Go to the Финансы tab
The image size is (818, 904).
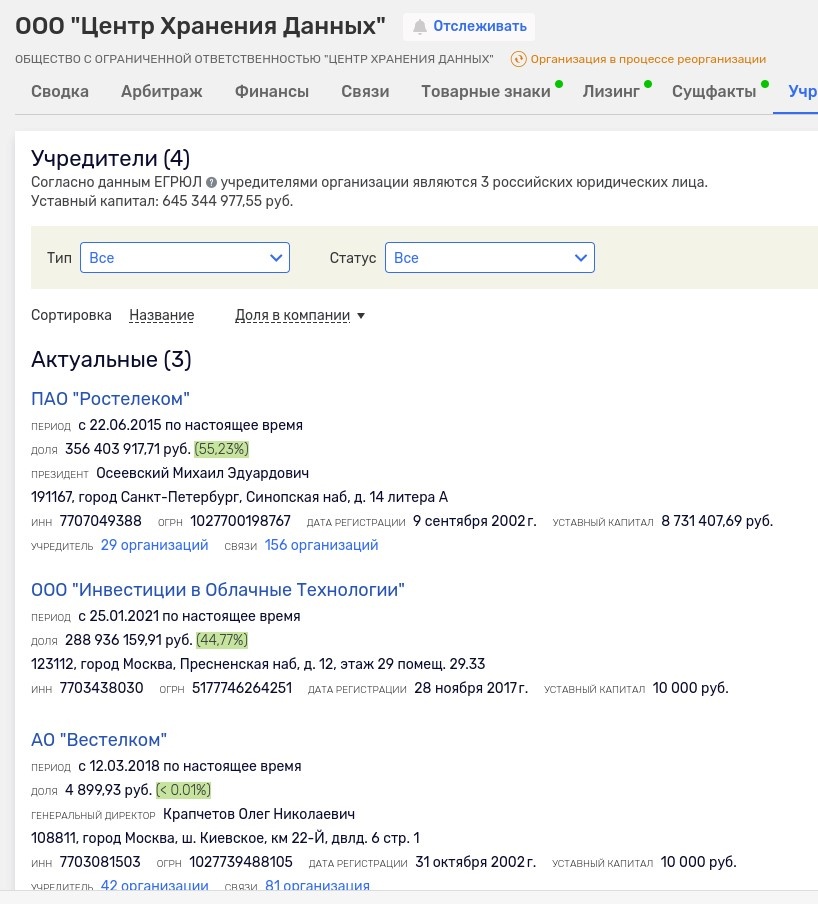(272, 92)
